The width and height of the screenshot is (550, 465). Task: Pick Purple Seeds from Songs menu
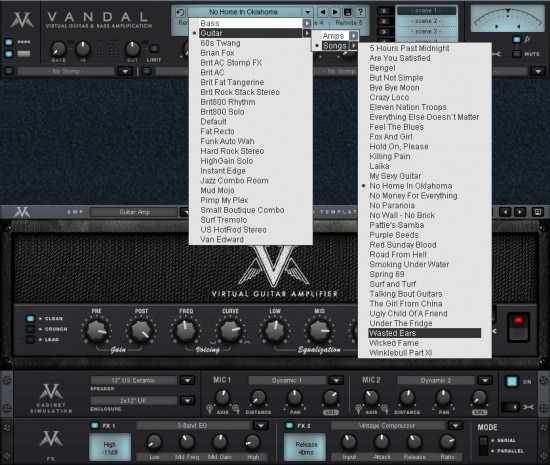[394, 235]
